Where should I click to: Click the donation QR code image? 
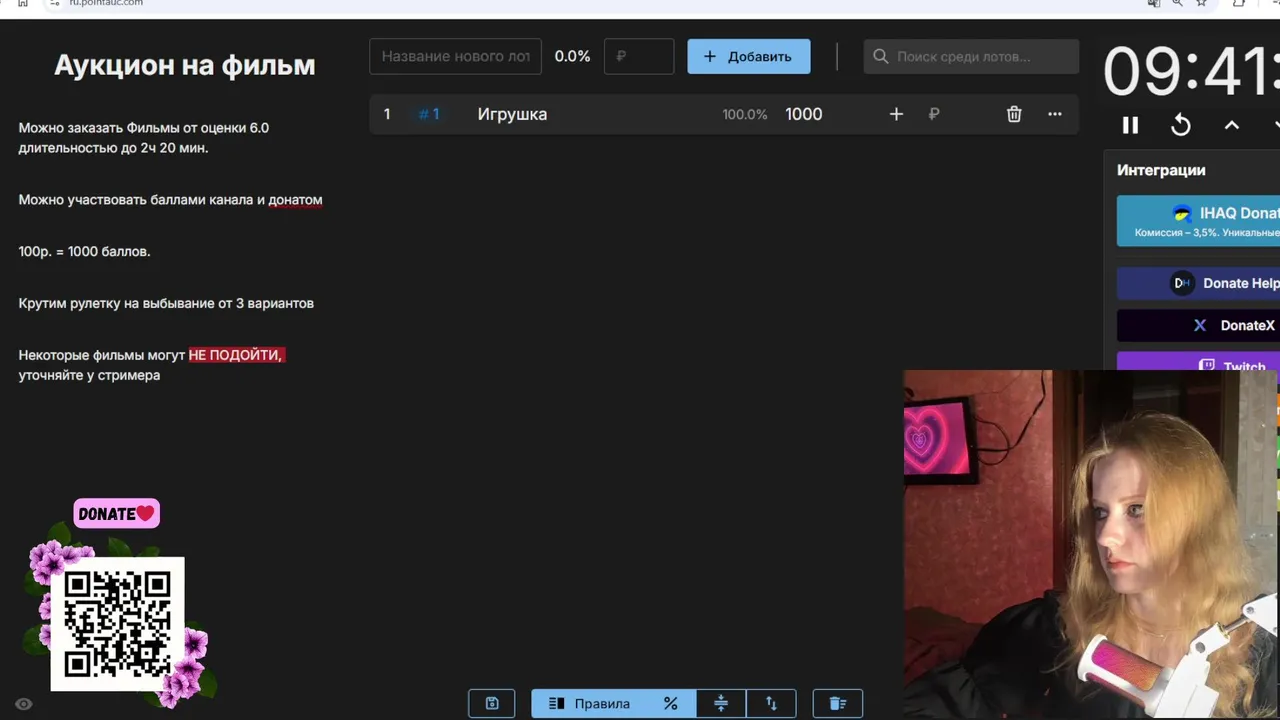click(117, 624)
